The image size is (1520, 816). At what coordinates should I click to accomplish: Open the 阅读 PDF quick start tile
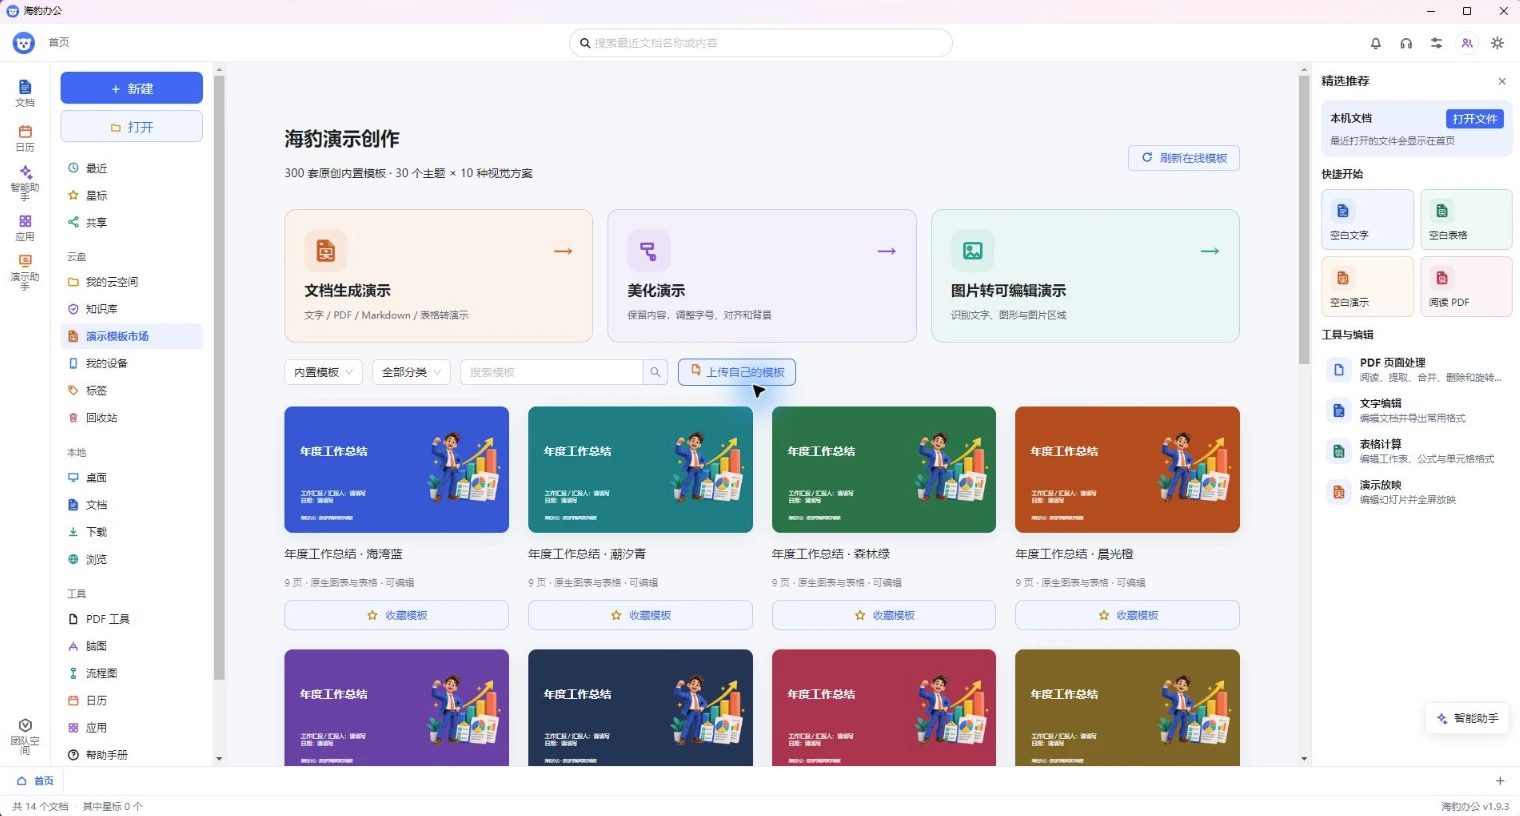(x=1466, y=286)
